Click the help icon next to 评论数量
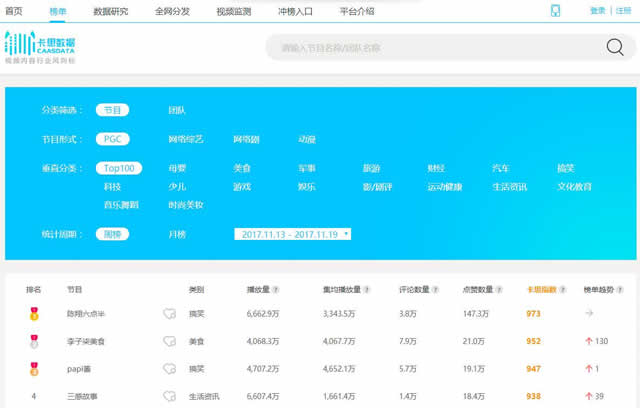 pyautogui.click(x=436, y=290)
